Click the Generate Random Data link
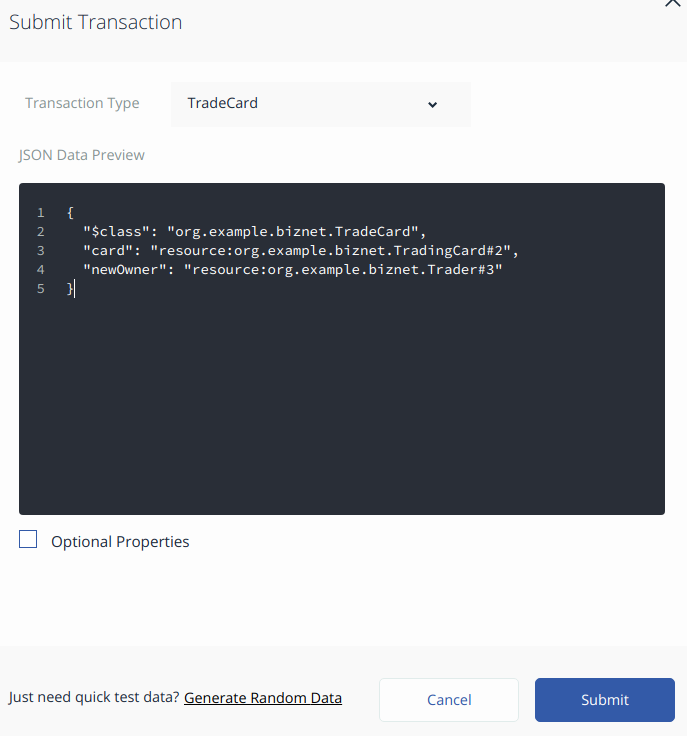The height and width of the screenshot is (736, 687). click(x=263, y=698)
